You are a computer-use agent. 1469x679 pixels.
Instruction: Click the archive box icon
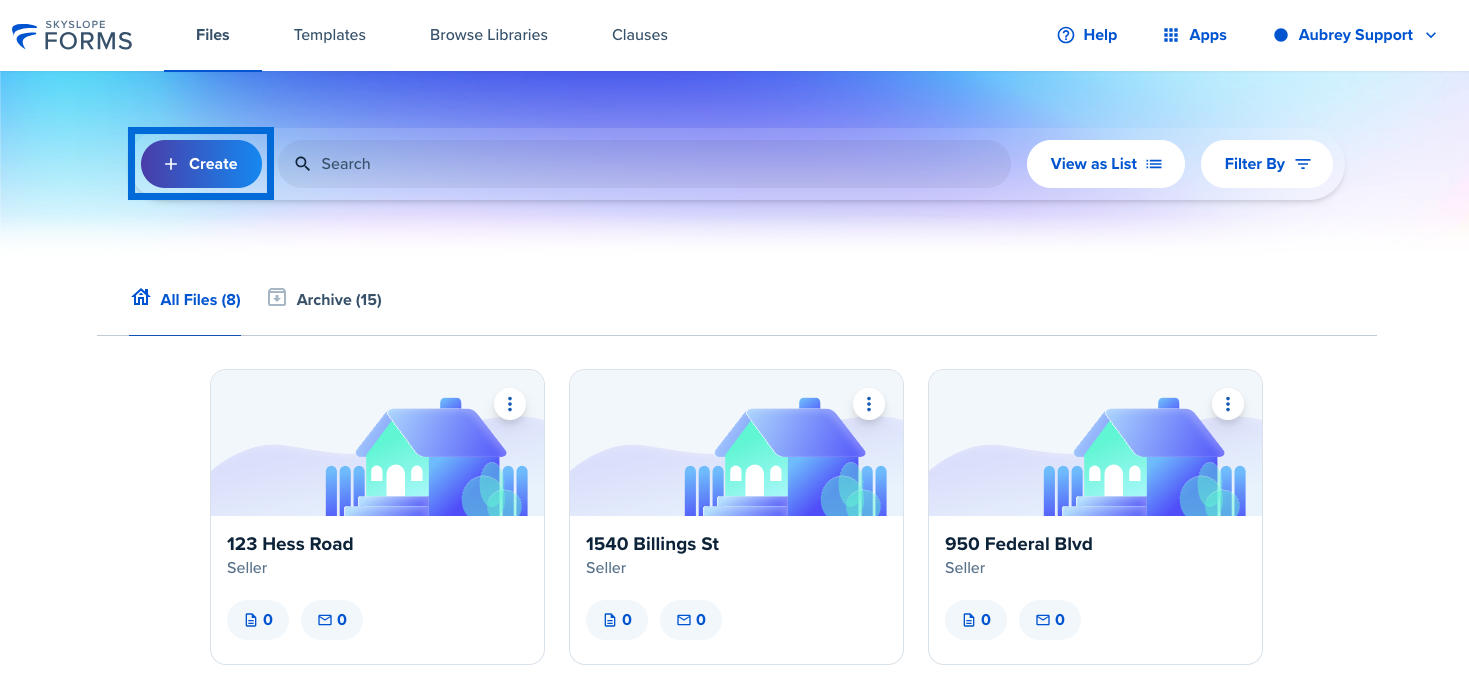tap(277, 297)
